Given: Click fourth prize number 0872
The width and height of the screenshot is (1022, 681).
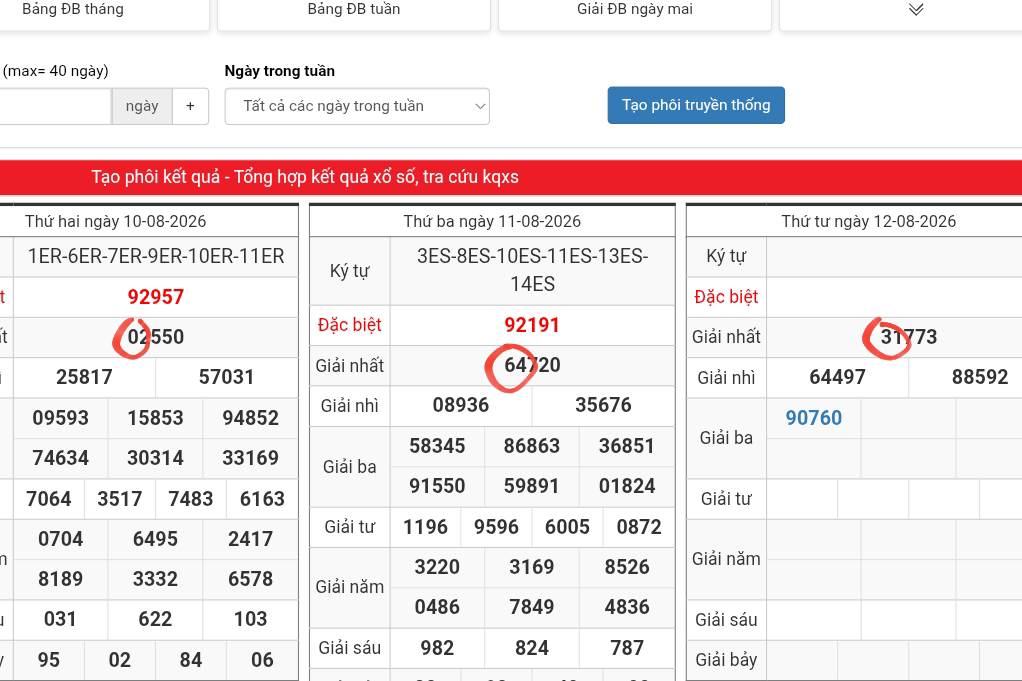Looking at the screenshot, I should (639, 527).
